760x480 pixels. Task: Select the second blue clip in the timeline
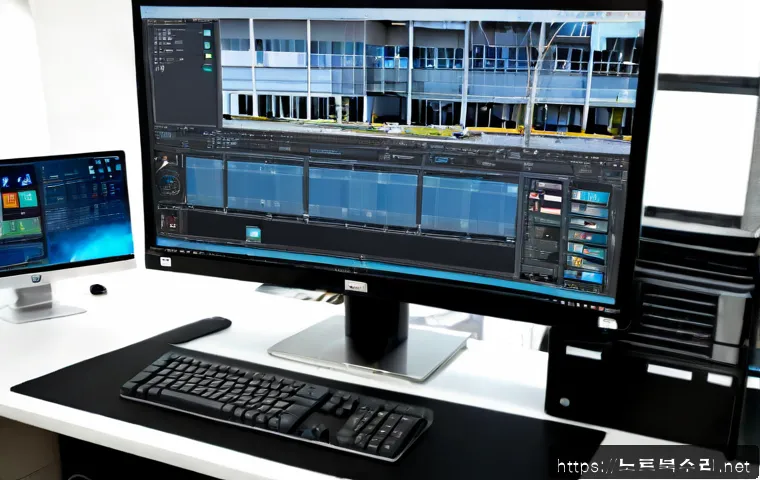point(266,188)
